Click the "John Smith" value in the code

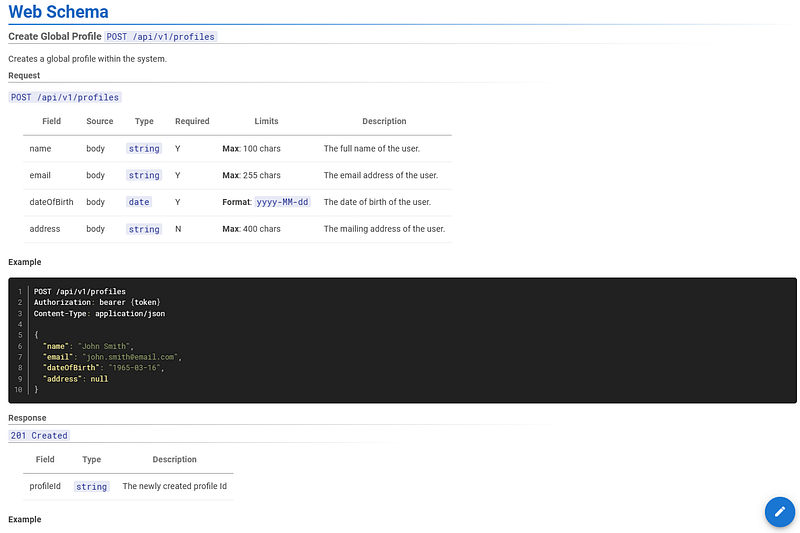104,346
